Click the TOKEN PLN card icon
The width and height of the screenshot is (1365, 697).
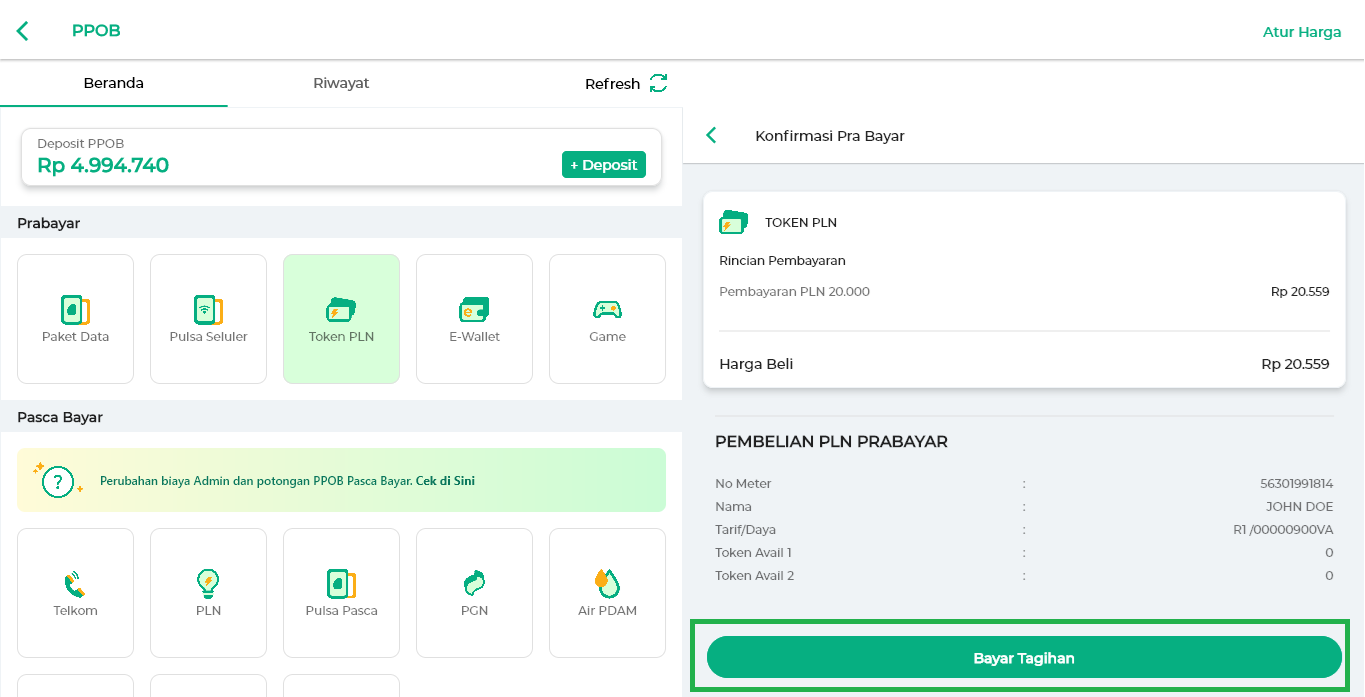click(734, 222)
